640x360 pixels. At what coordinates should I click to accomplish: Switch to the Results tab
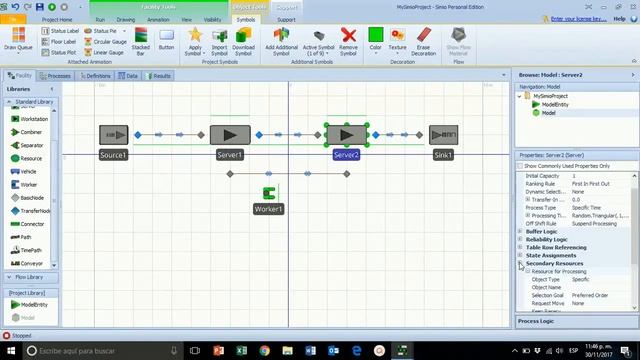(158, 76)
